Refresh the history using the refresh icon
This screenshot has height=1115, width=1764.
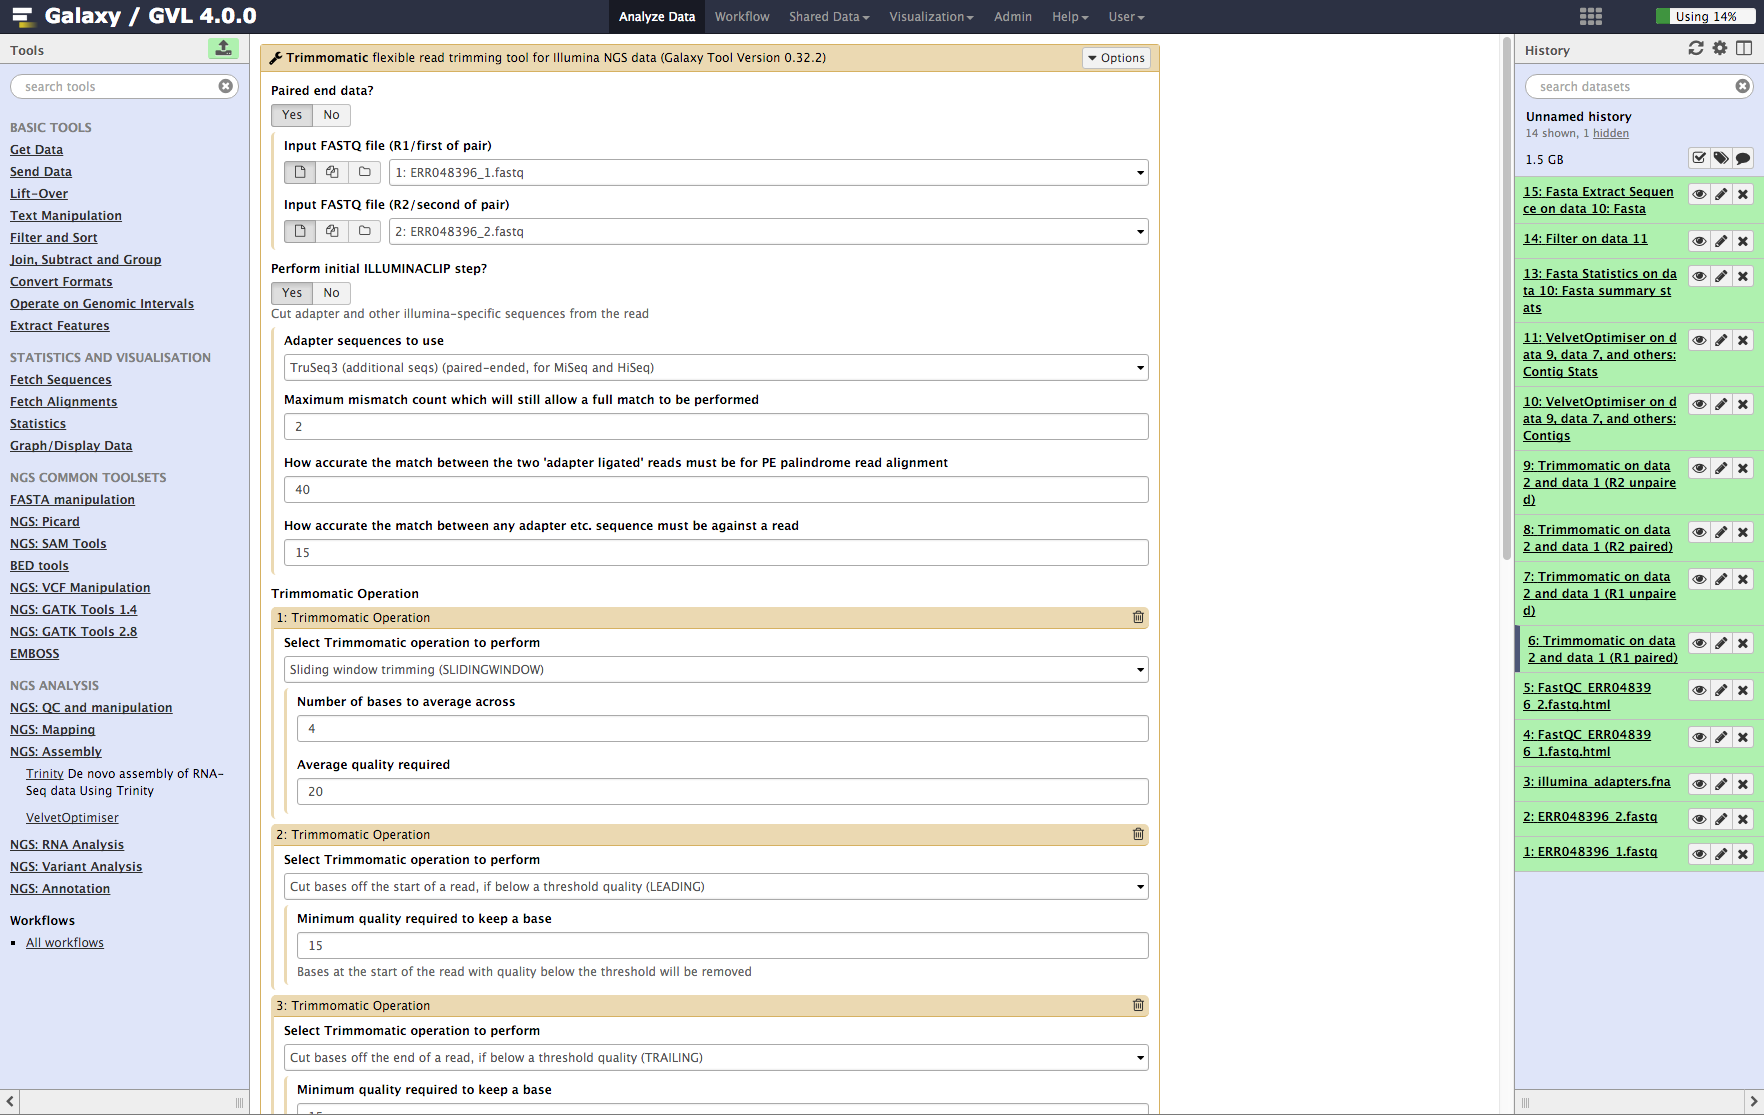[1696, 48]
